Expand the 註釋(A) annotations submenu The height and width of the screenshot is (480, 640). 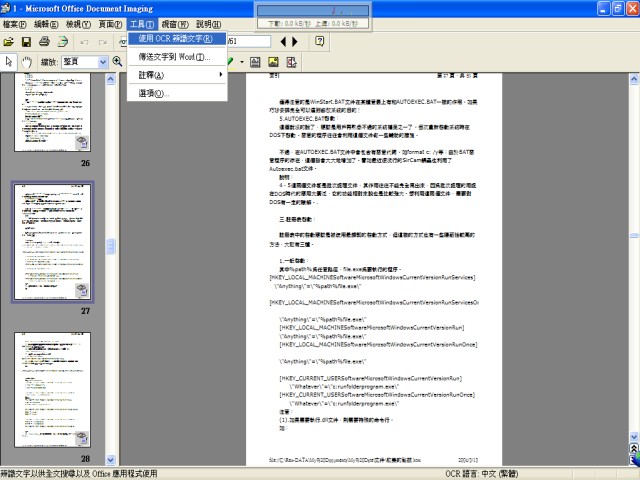(177, 75)
